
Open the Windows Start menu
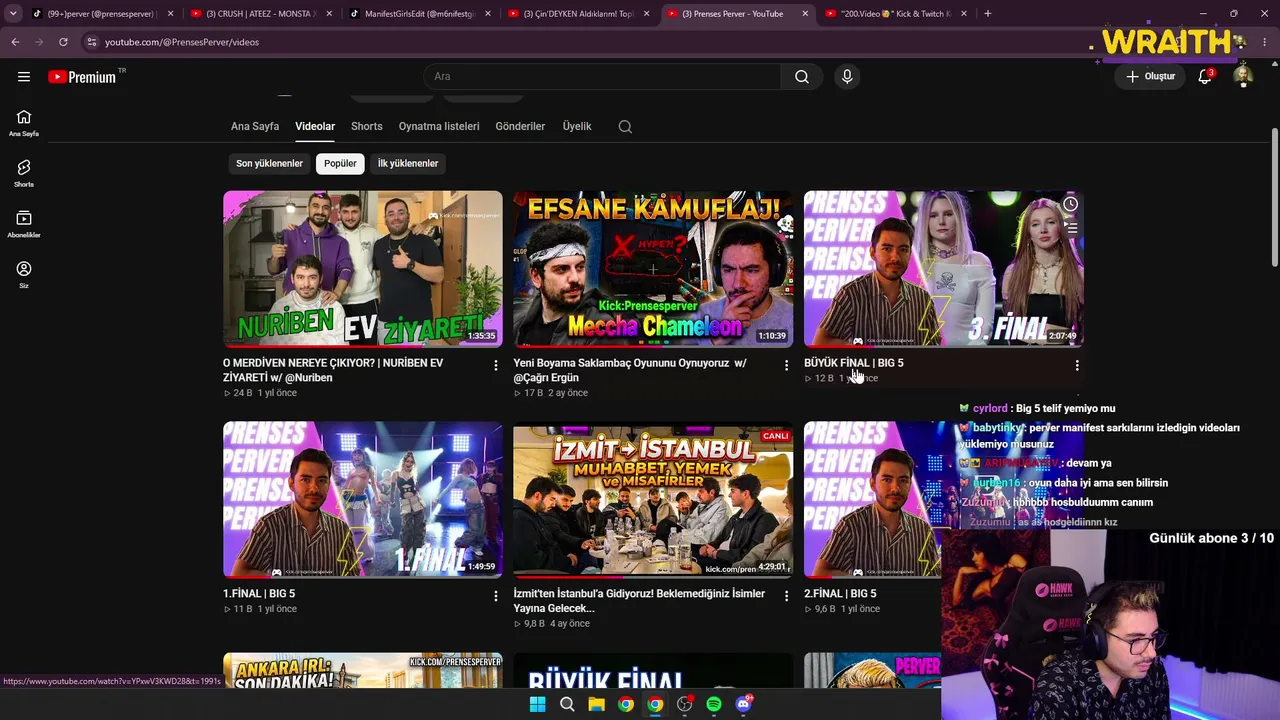(x=537, y=704)
